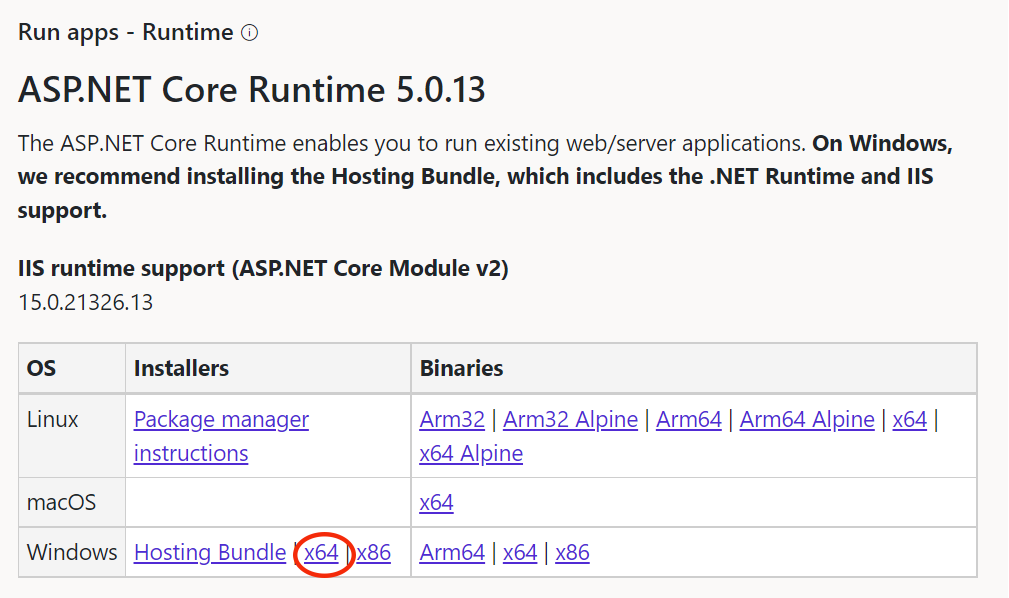The height and width of the screenshot is (598, 1009).
Task: Select the Run apps - Runtime heading
Action: click(x=125, y=32)
